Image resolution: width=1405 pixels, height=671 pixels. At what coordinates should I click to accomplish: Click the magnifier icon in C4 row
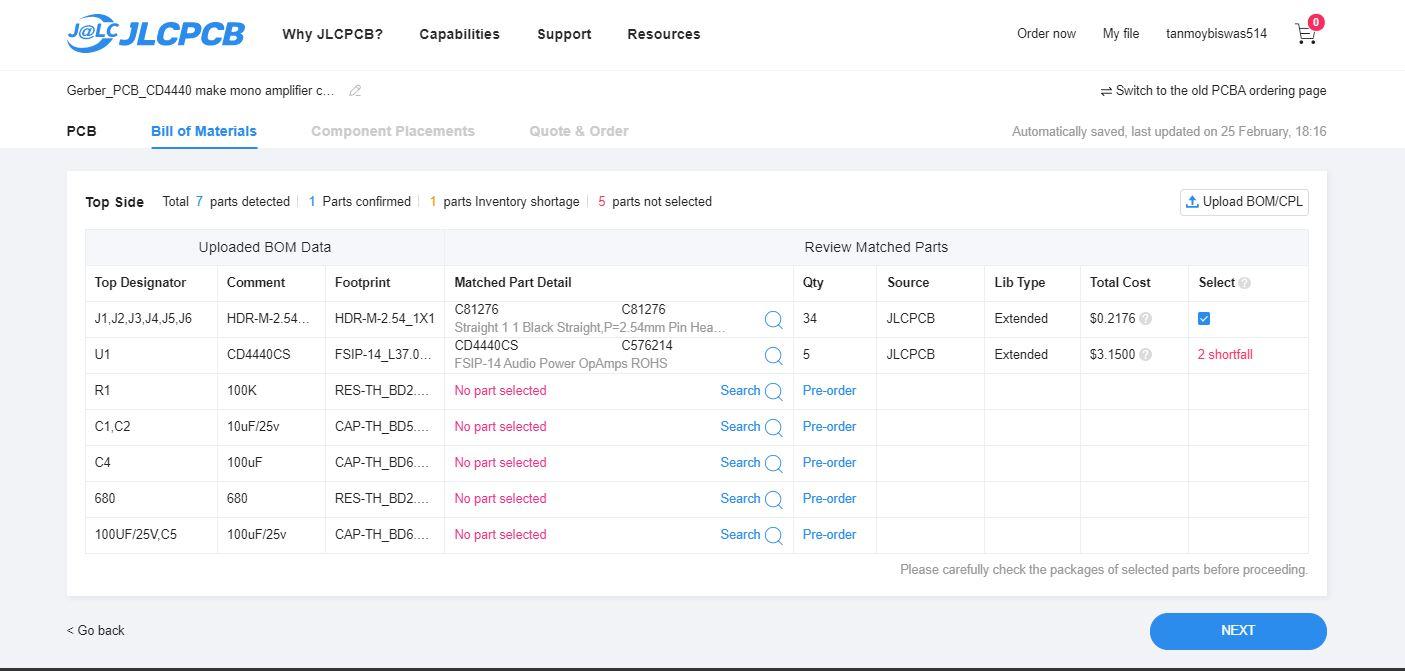pyautogui.click(x=773, y=463)
